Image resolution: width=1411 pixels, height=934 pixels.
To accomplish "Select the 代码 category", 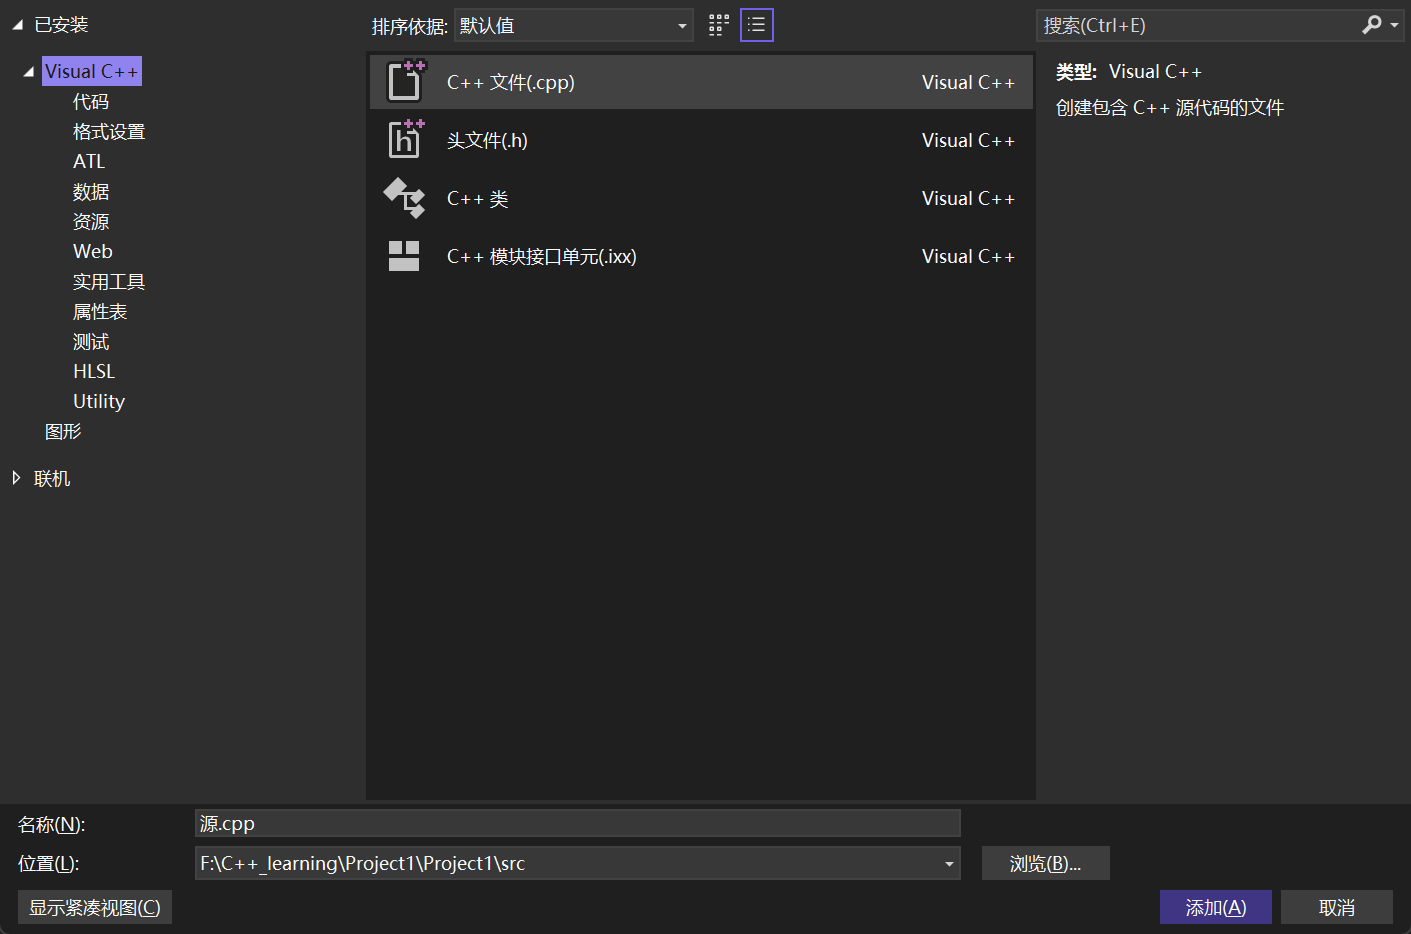I will coord(91,102).
